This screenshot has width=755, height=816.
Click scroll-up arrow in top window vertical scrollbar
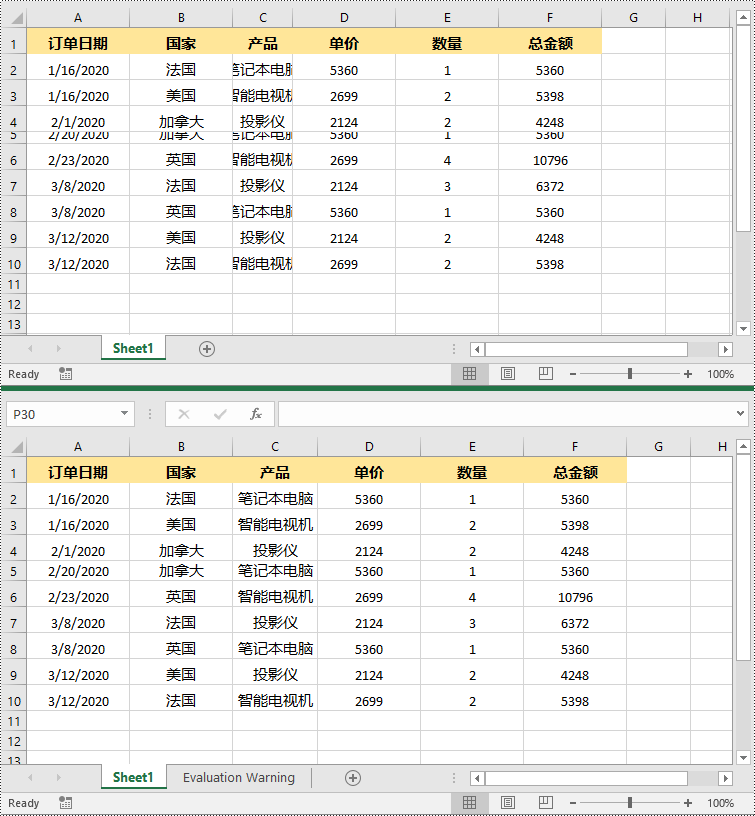coord(743,17)
